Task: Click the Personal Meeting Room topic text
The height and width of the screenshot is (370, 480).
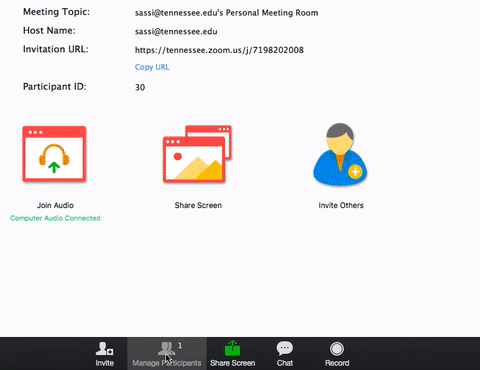Action: pos(226,13)
